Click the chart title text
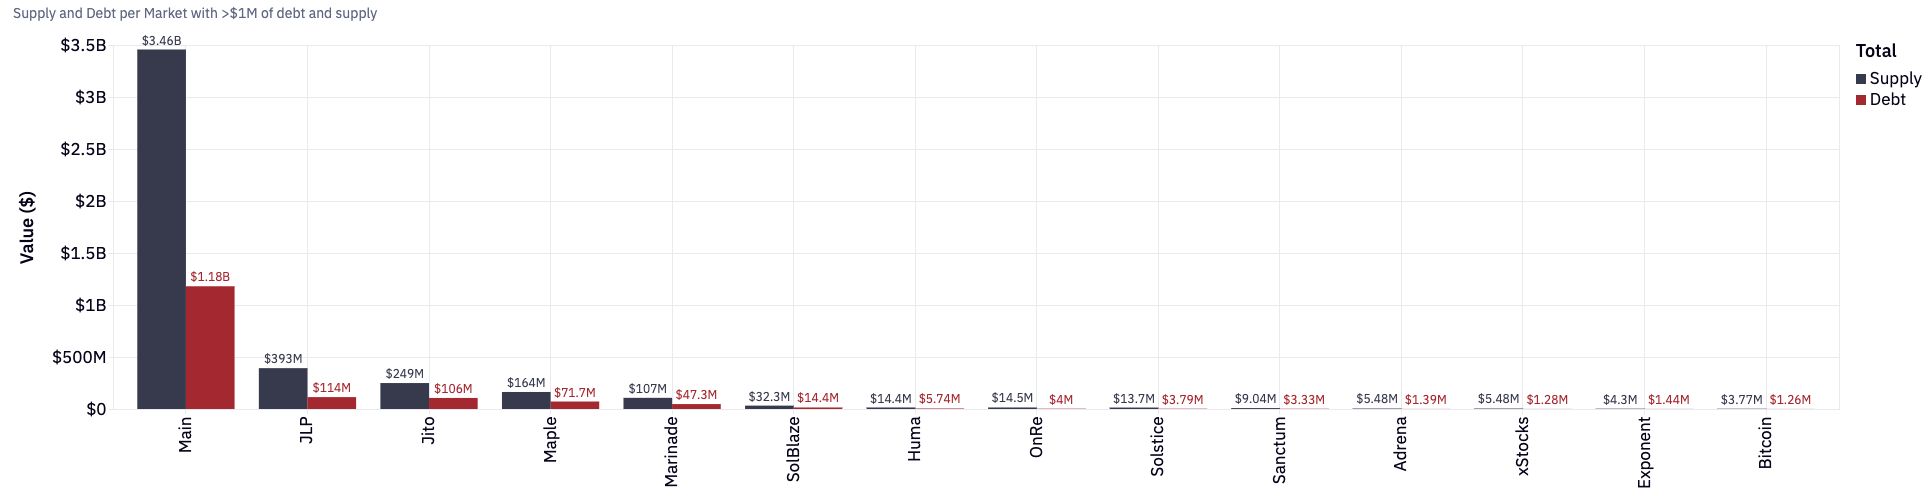Image resolution: width=1931 pixels, height=496 pixels. pyautogui.click(x=195, y=13)
